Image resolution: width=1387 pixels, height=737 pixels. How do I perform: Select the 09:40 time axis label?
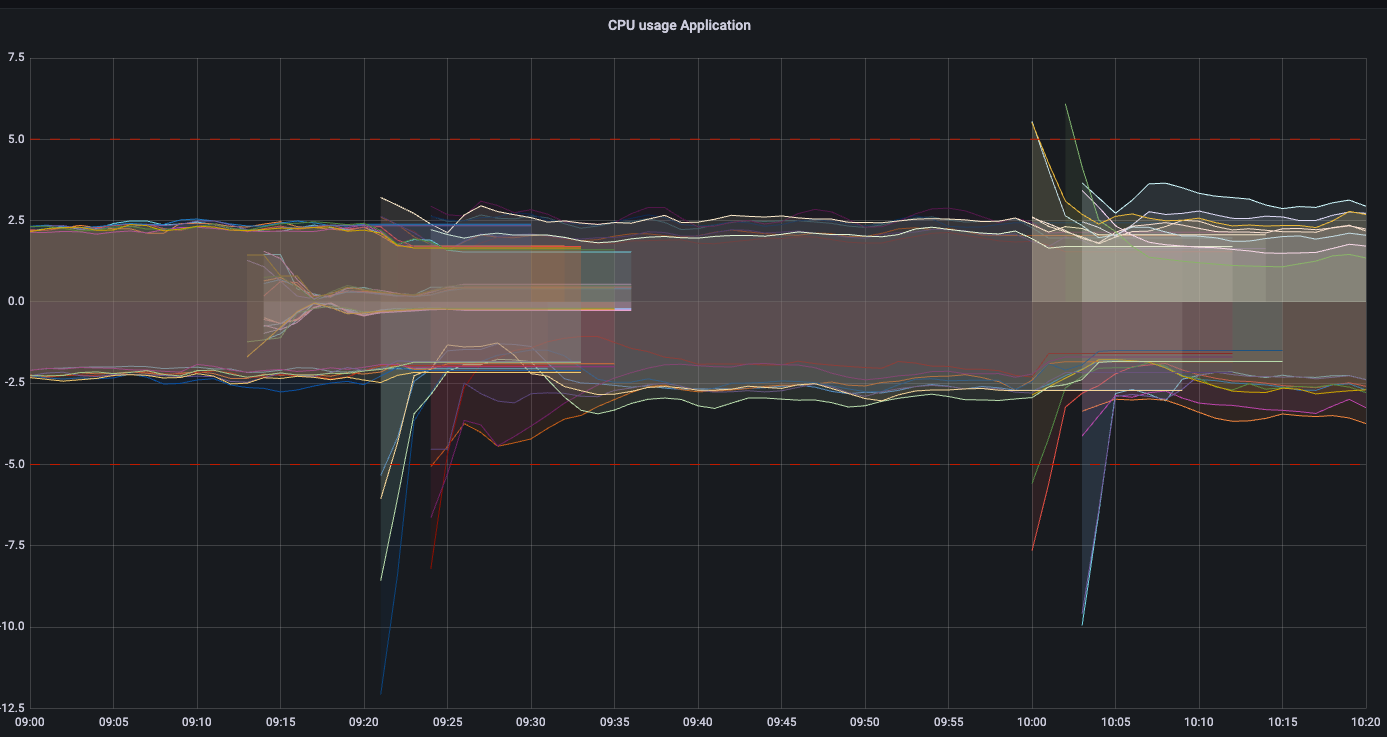point(698,722)
